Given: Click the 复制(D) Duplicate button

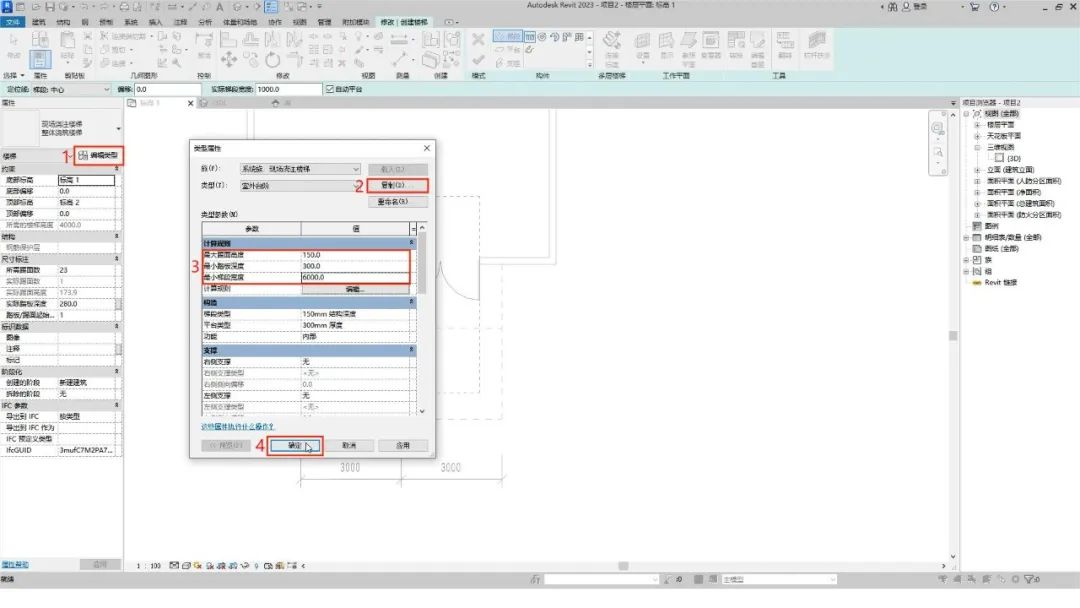Looking at the screenshot, I should (x=397, y=185).
